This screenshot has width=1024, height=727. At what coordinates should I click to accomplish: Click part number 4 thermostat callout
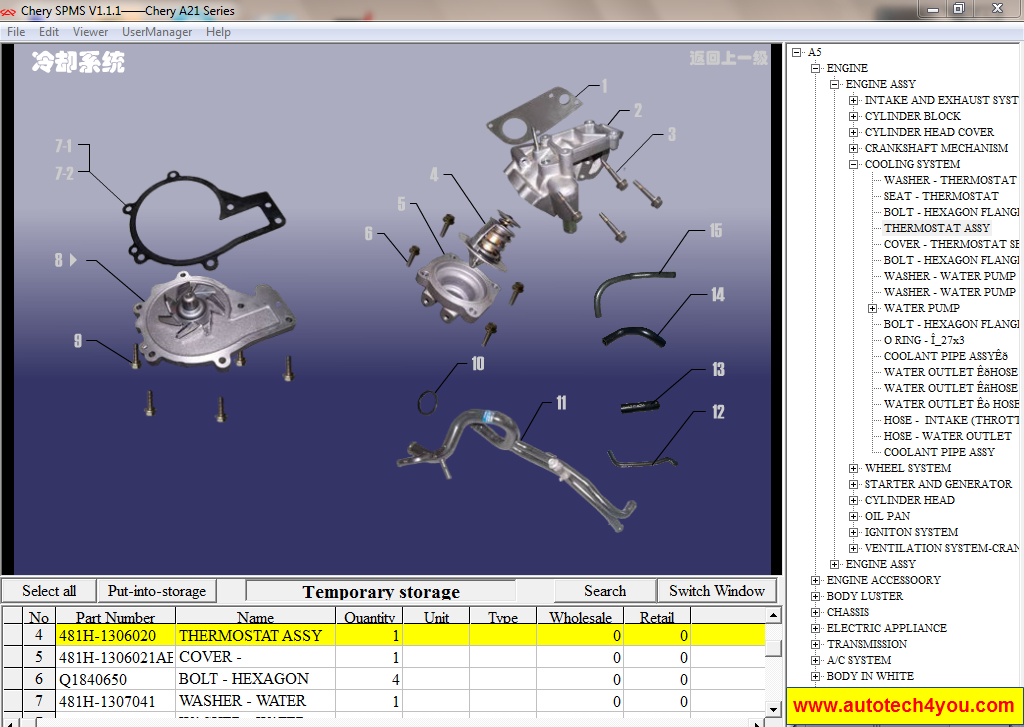click(x=434, y=174)
